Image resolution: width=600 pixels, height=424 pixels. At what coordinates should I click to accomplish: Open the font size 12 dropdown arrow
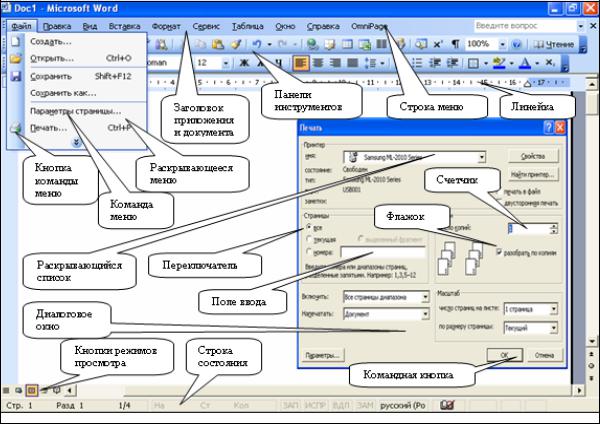click(x=226, y=63)
